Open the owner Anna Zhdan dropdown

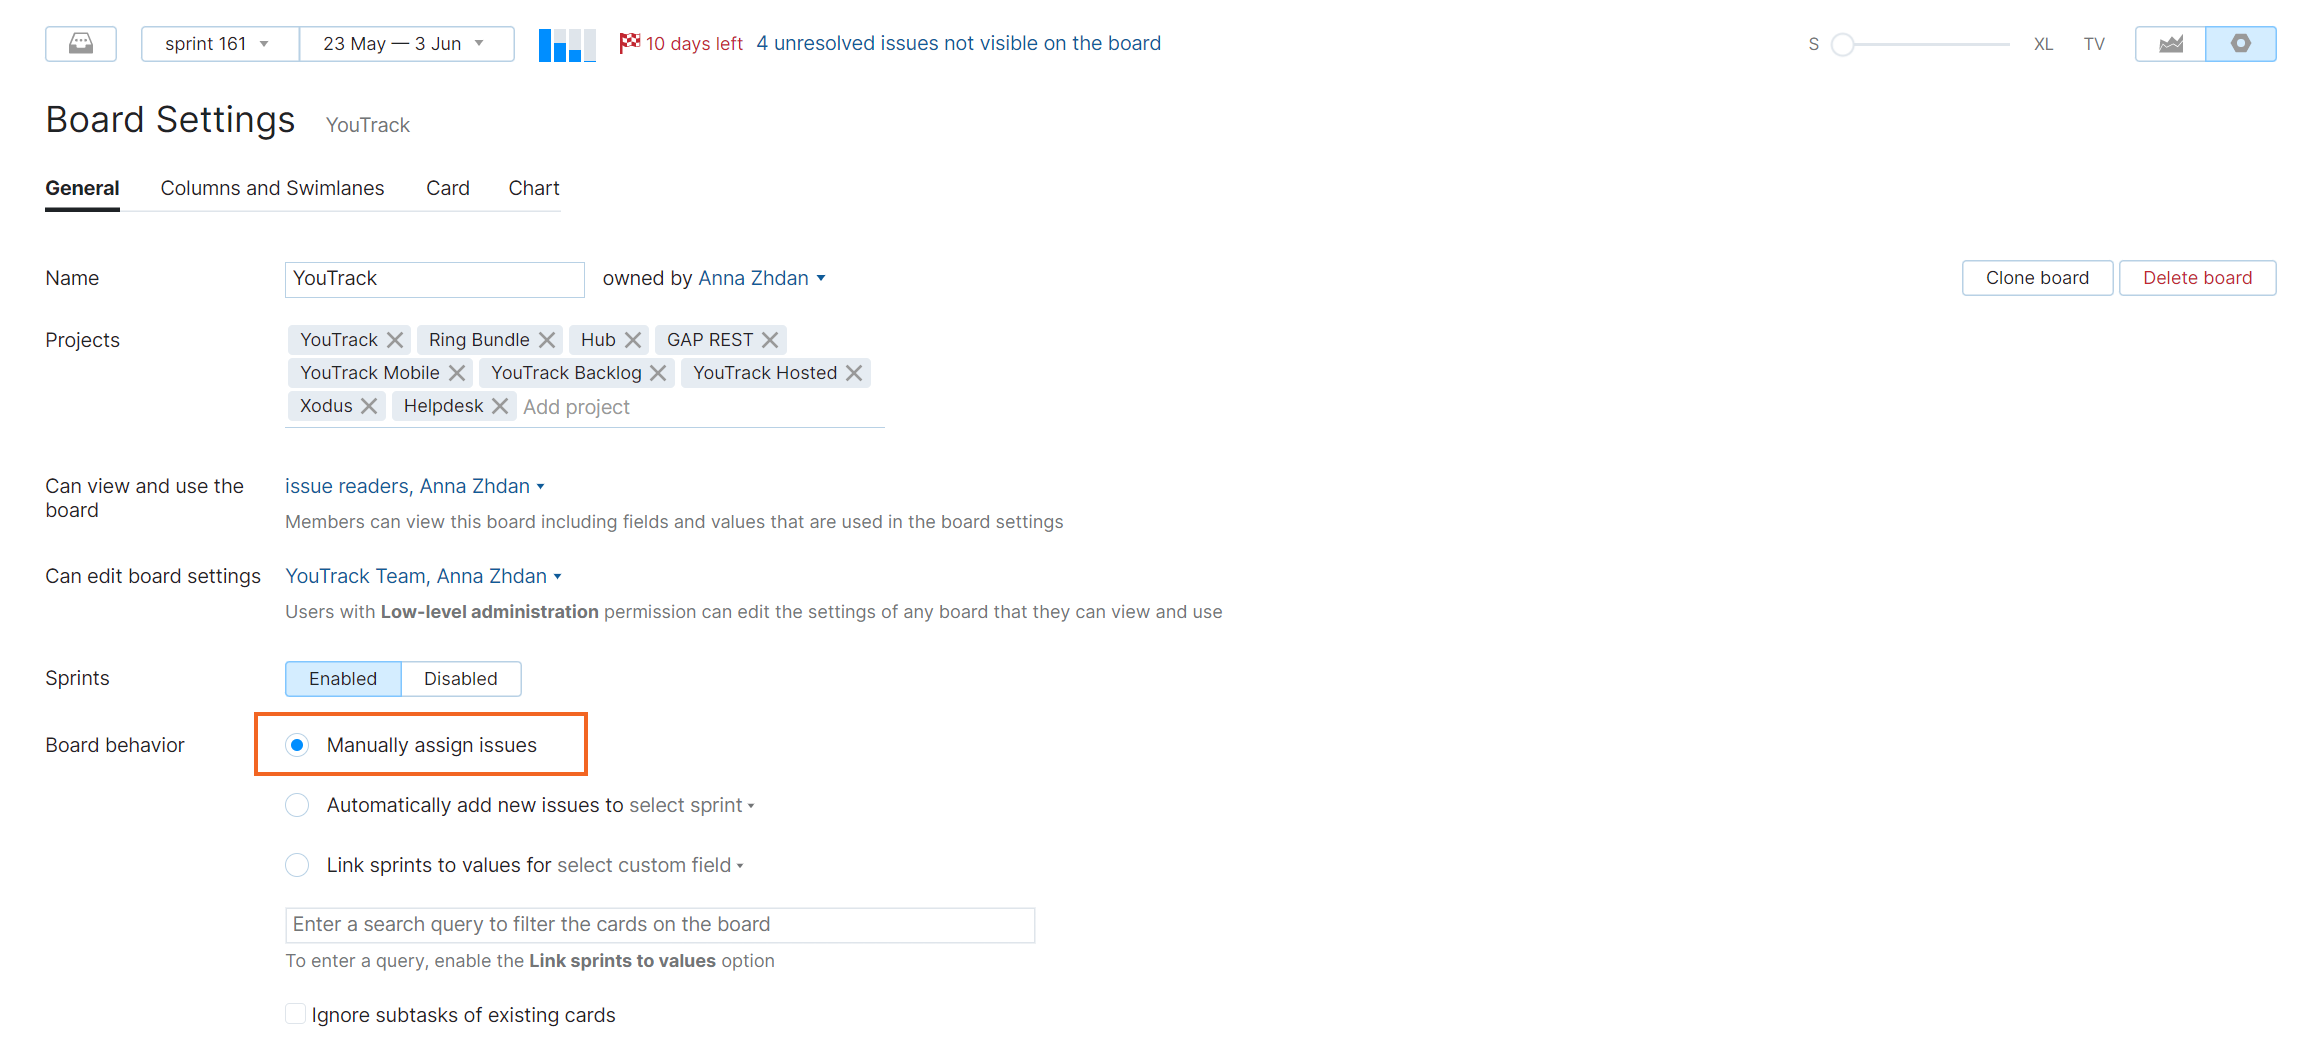(762, 278)
